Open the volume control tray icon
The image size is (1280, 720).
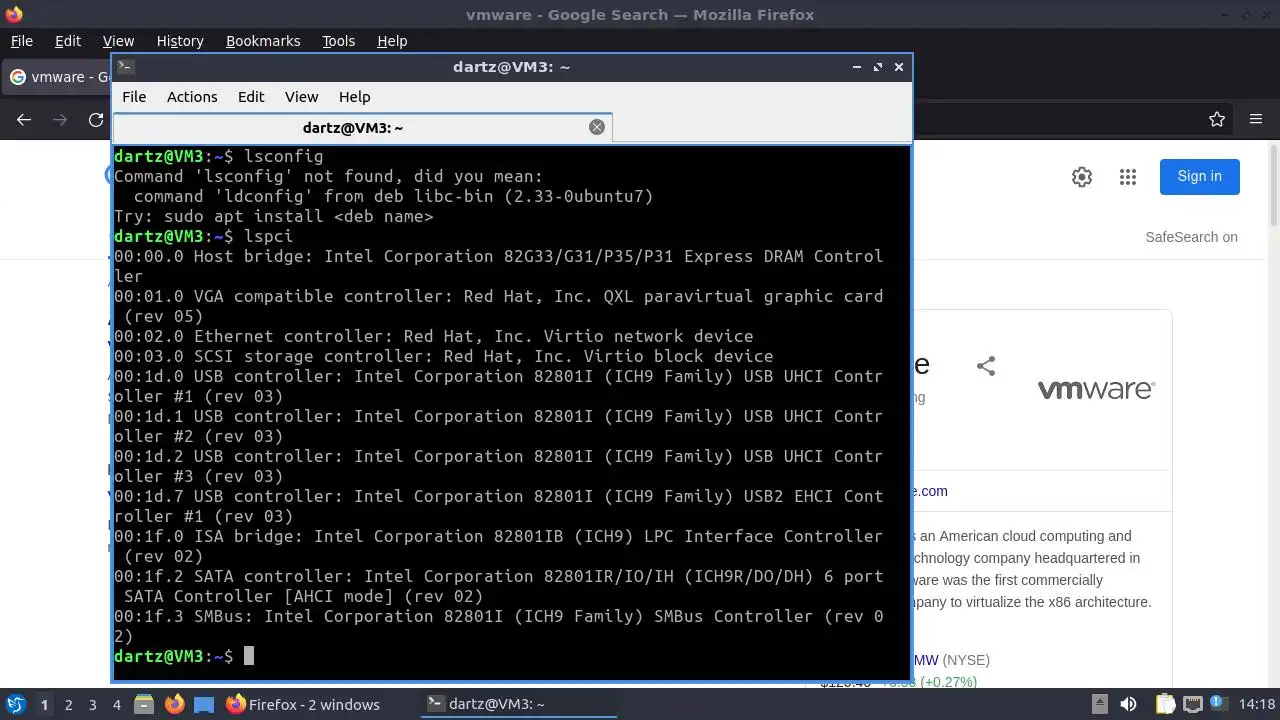1128,704
